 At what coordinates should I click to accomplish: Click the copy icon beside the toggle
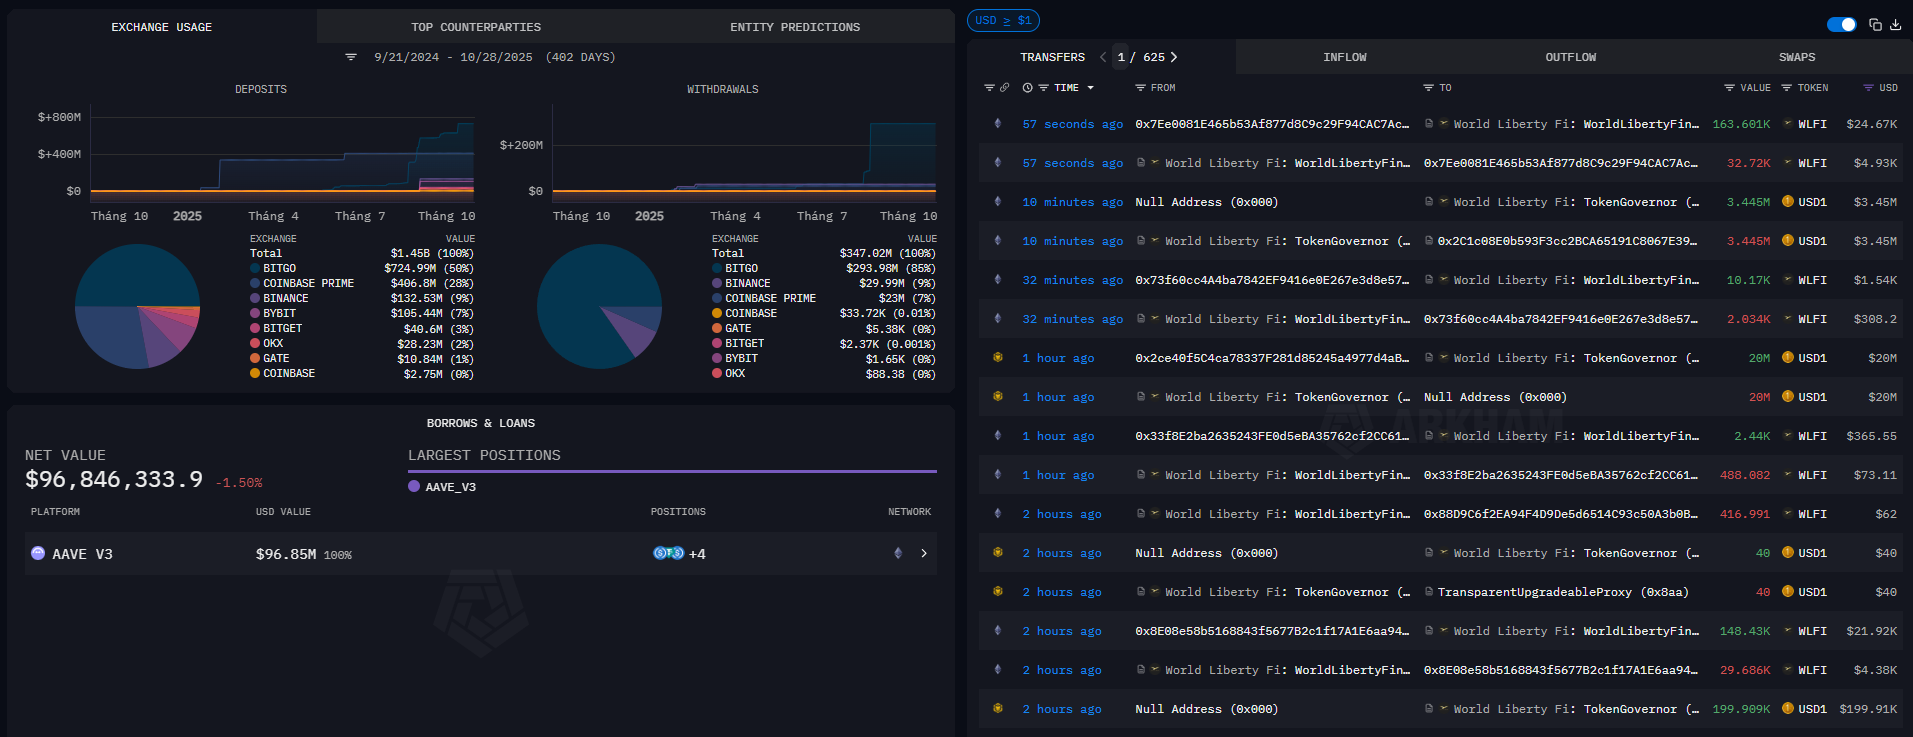pyautogui.click(x=1875, y=25)
